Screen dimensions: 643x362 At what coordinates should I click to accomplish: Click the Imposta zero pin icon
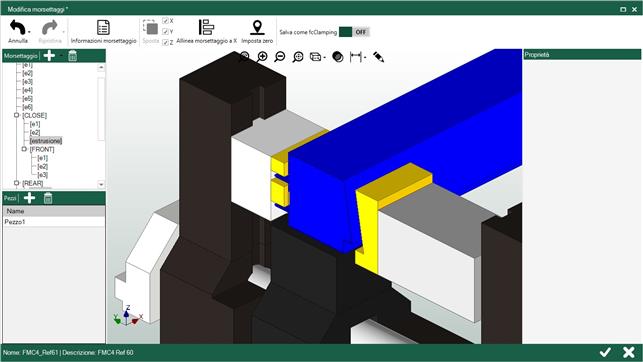point(257,27)
